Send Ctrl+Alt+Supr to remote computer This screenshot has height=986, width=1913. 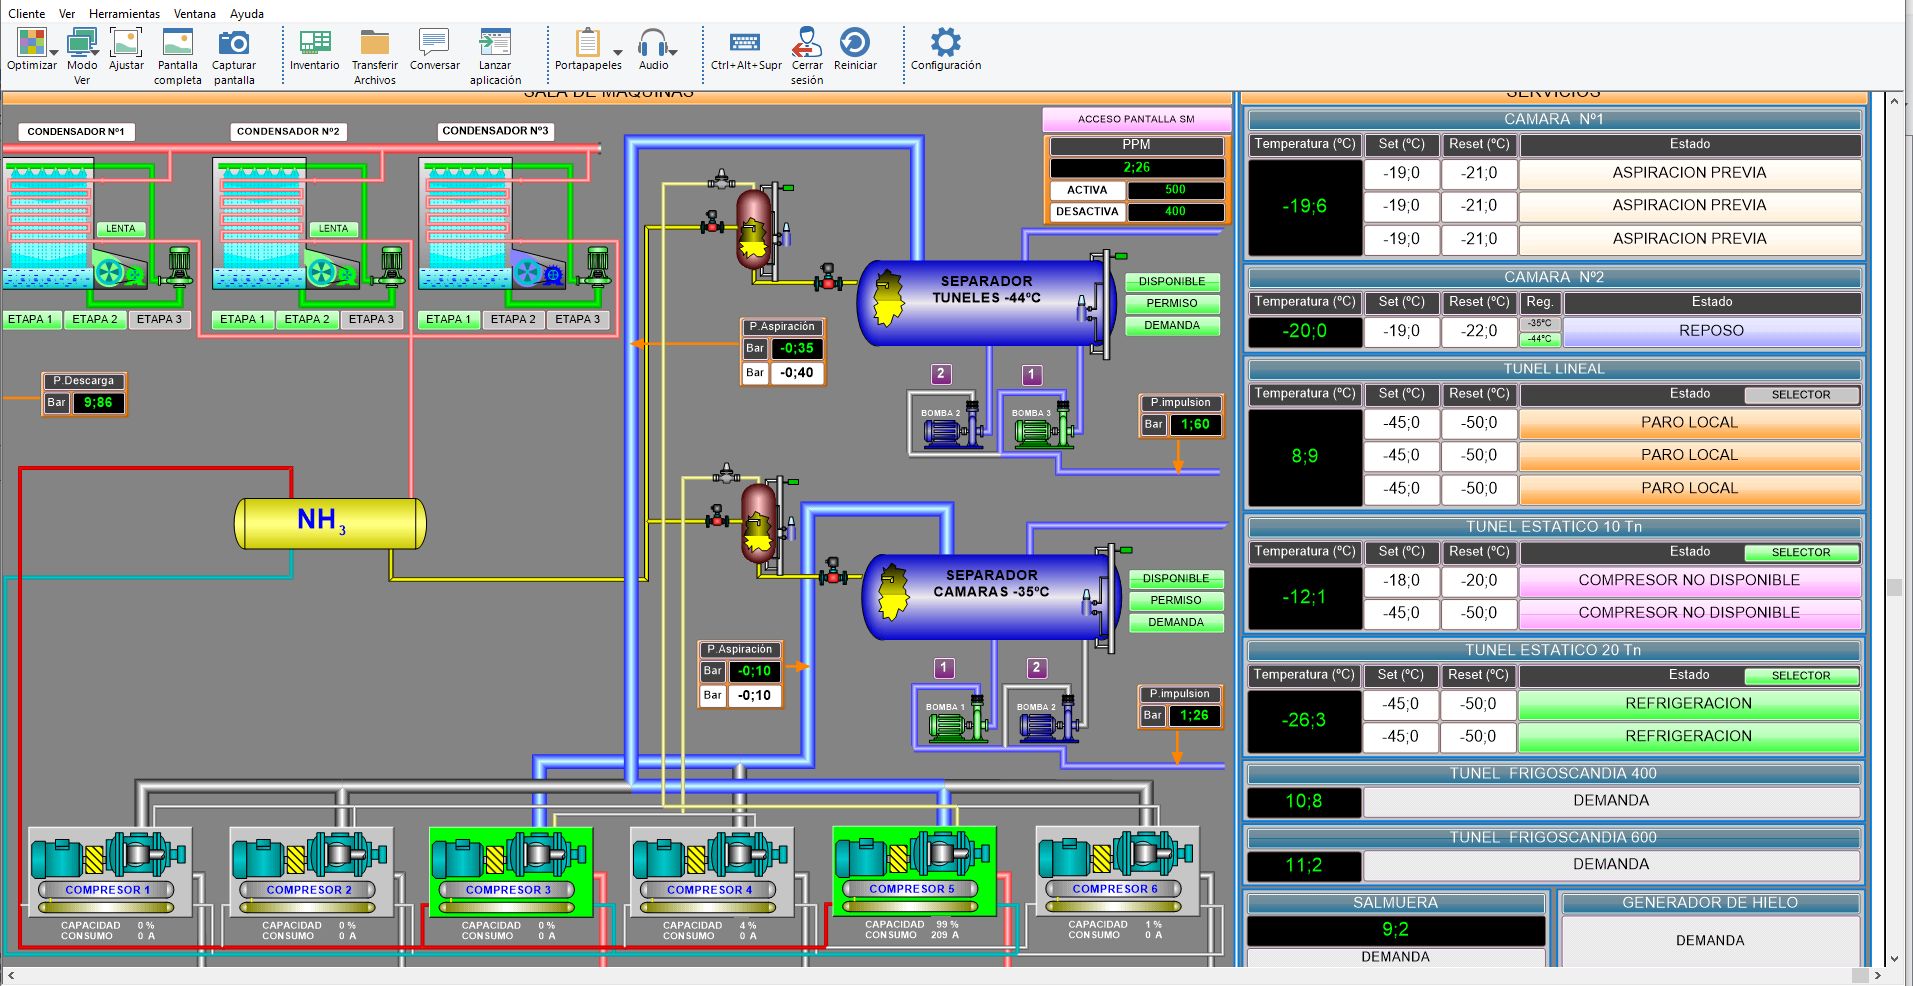pyautogui.click(x=745, y=43)
